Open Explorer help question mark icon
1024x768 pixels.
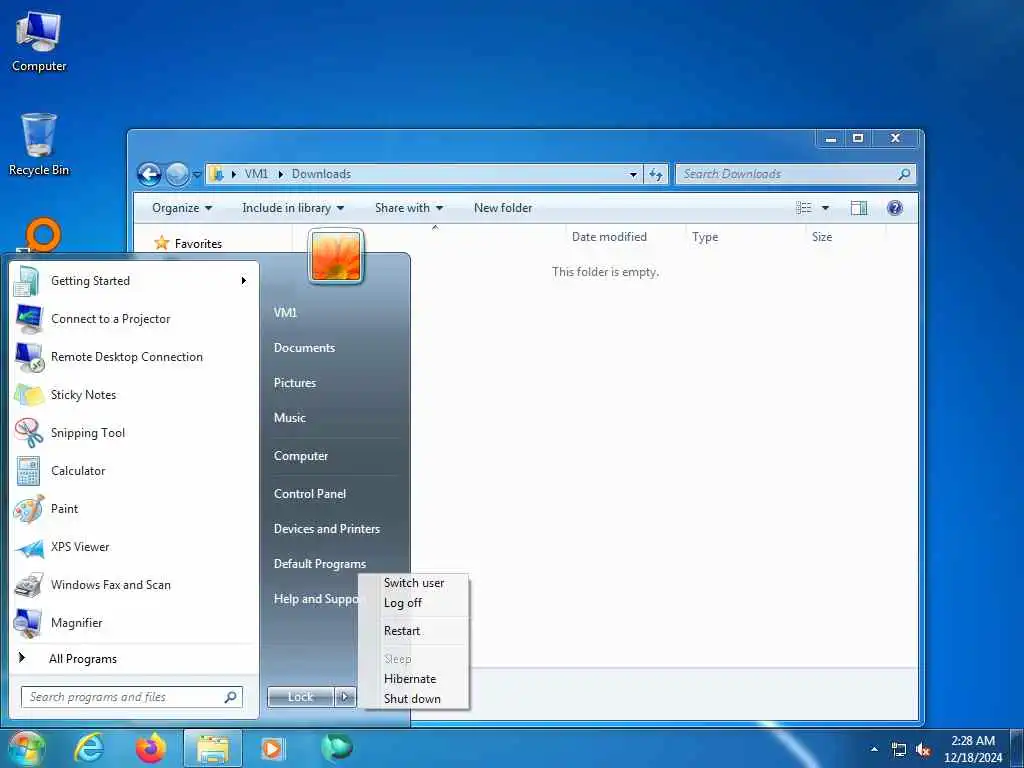point(895,208)
